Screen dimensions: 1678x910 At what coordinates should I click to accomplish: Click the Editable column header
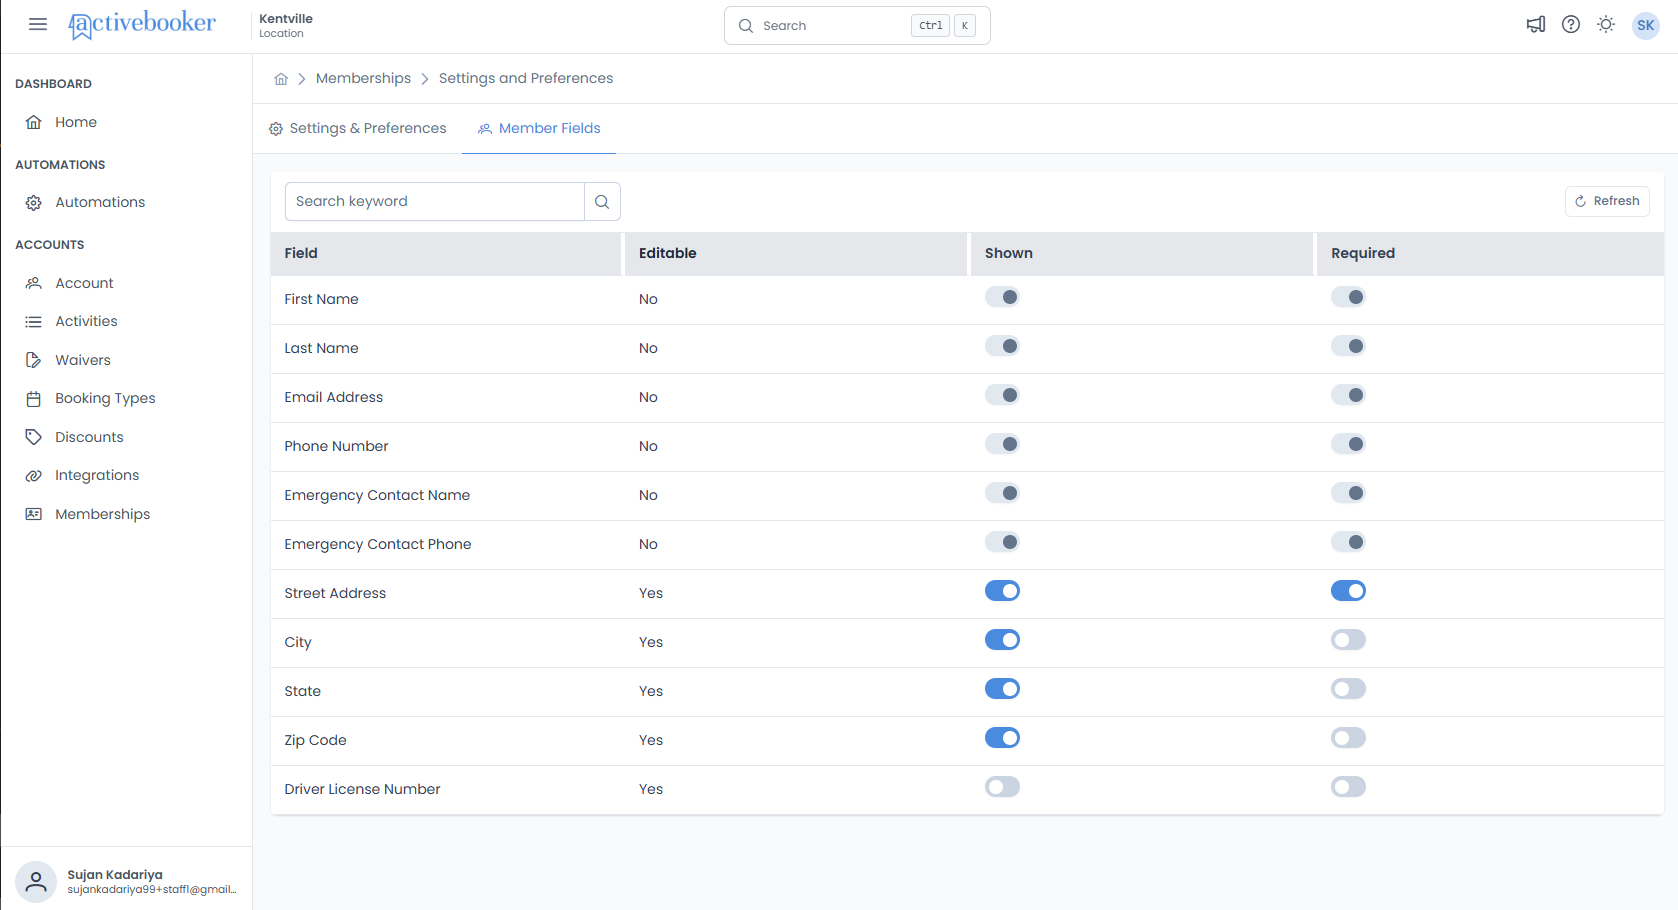click(x=796, y=254)
